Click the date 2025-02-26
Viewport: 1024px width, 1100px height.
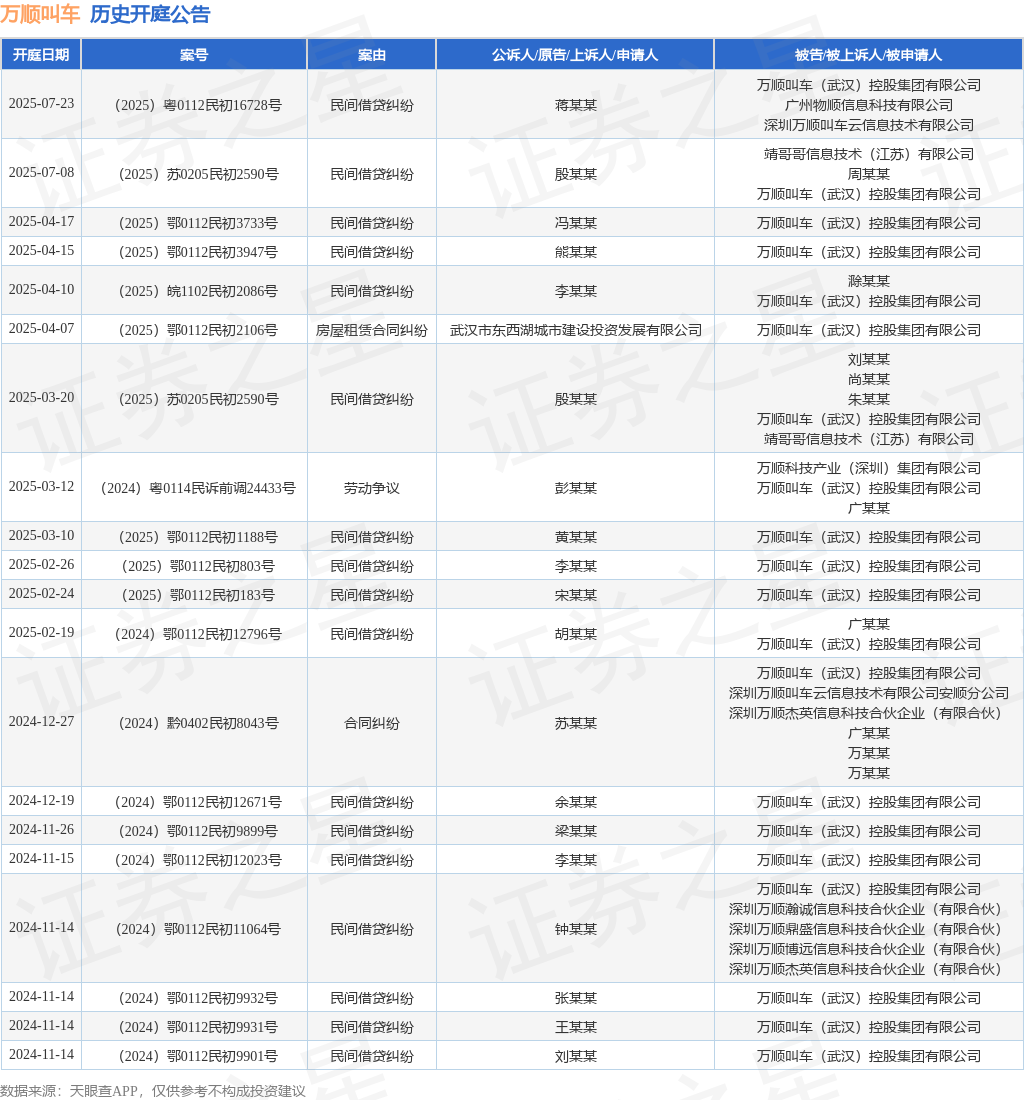tap(41, 565)
